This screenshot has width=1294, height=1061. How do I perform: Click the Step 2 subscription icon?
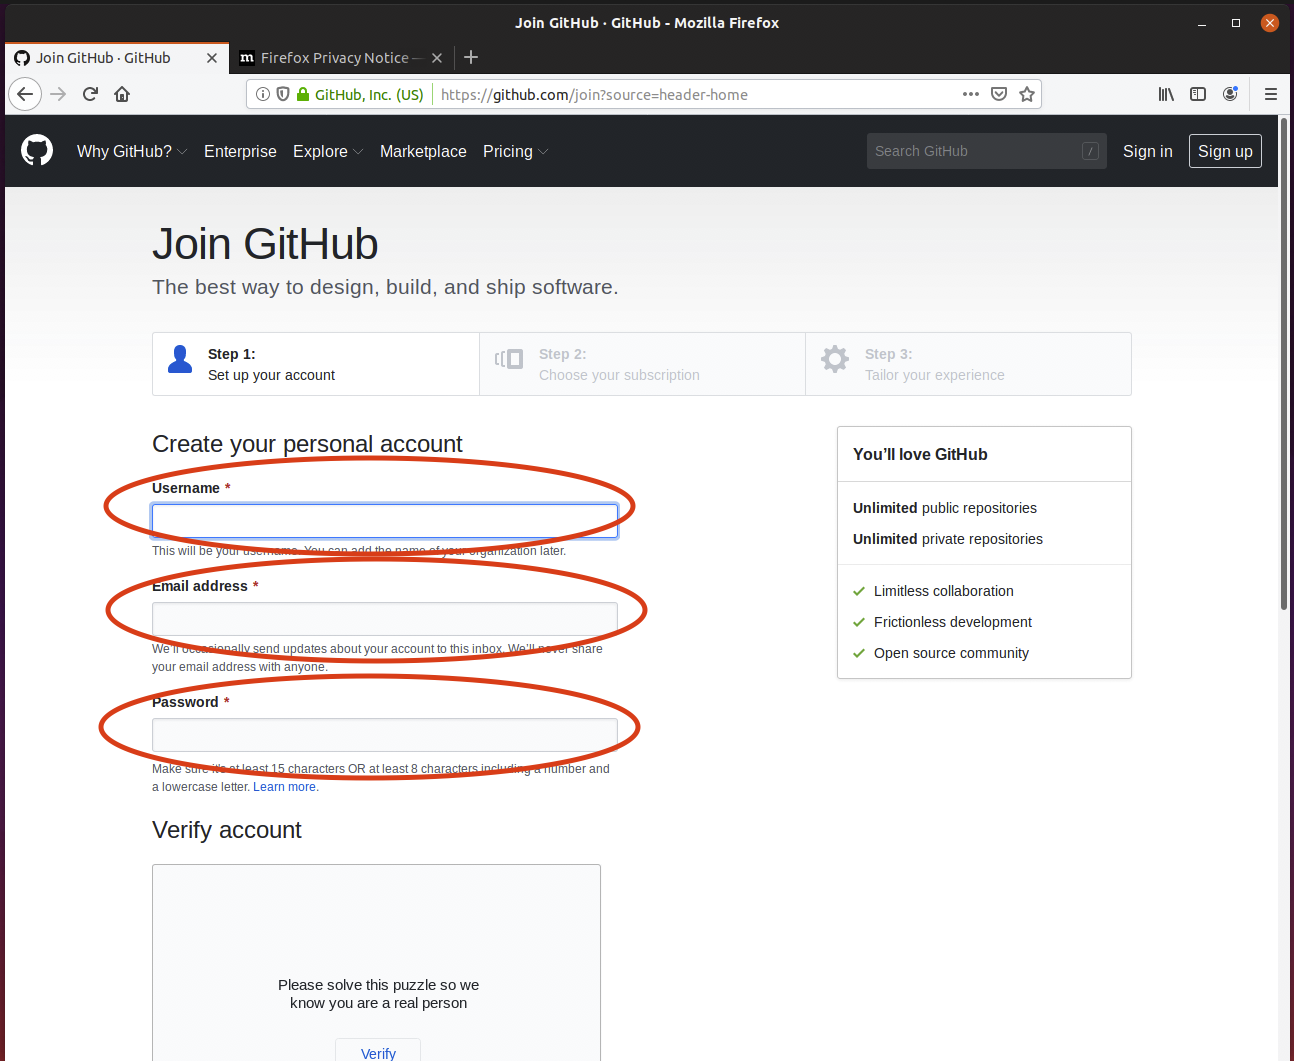click(x=509, y=359)
